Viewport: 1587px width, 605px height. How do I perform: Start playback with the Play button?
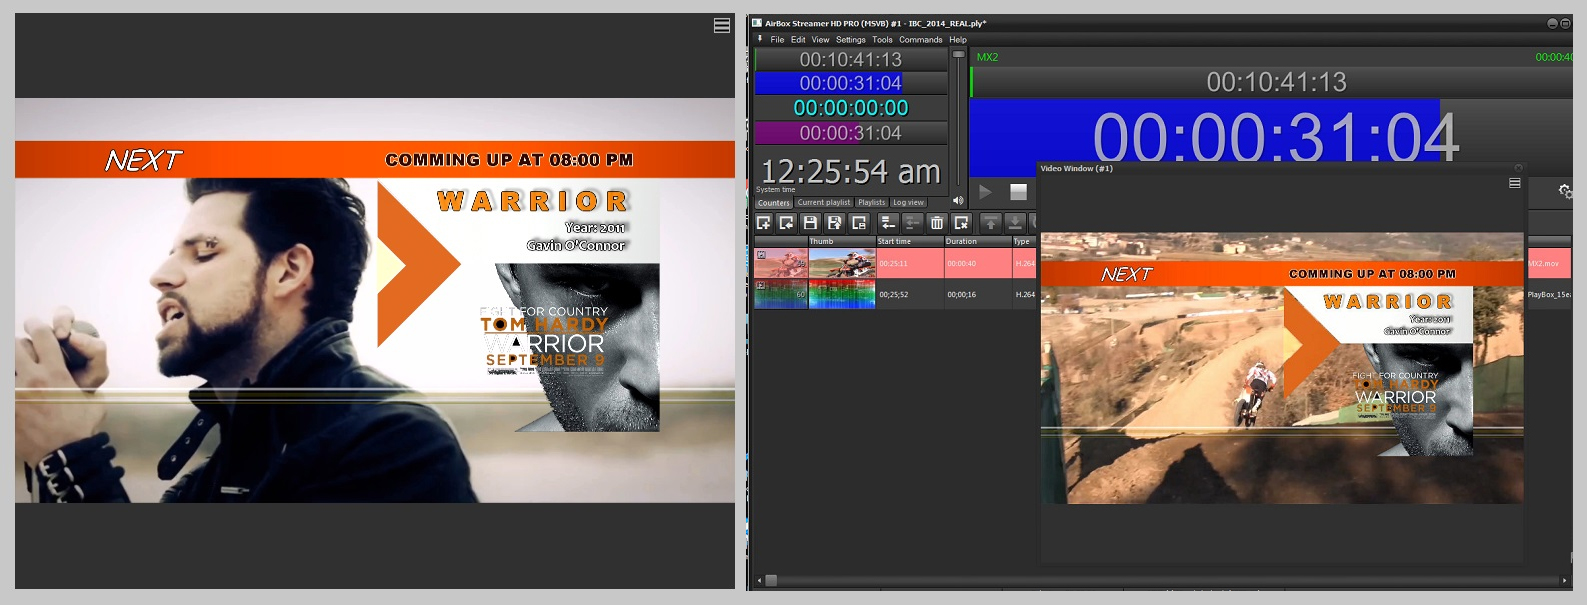point(986,192)
